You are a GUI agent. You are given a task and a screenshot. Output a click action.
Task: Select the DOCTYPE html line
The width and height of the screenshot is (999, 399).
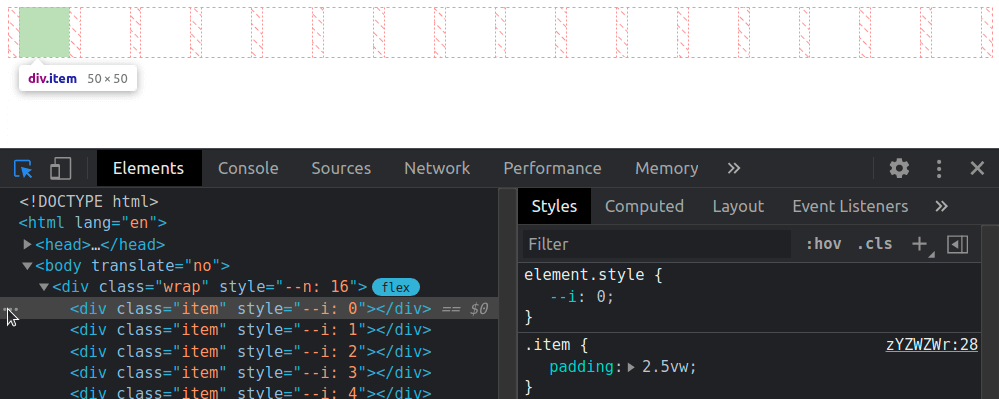[89, 201]
